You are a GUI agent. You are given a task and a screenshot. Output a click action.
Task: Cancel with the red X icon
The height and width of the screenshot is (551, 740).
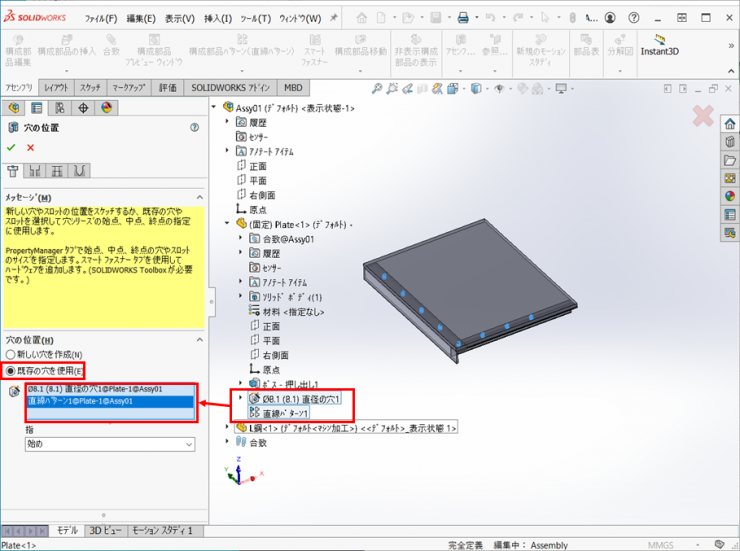(31, 147)
